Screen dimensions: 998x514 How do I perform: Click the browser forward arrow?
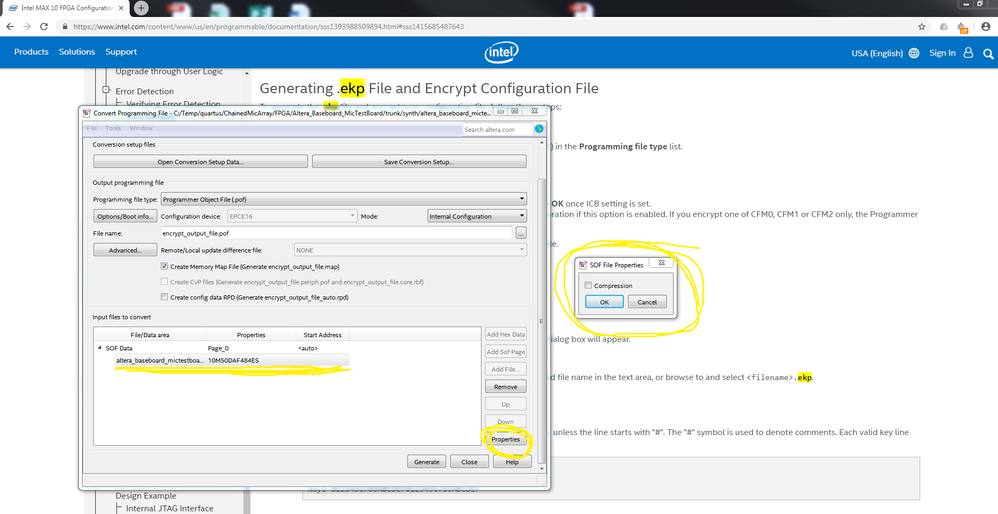tap(27, 27)
